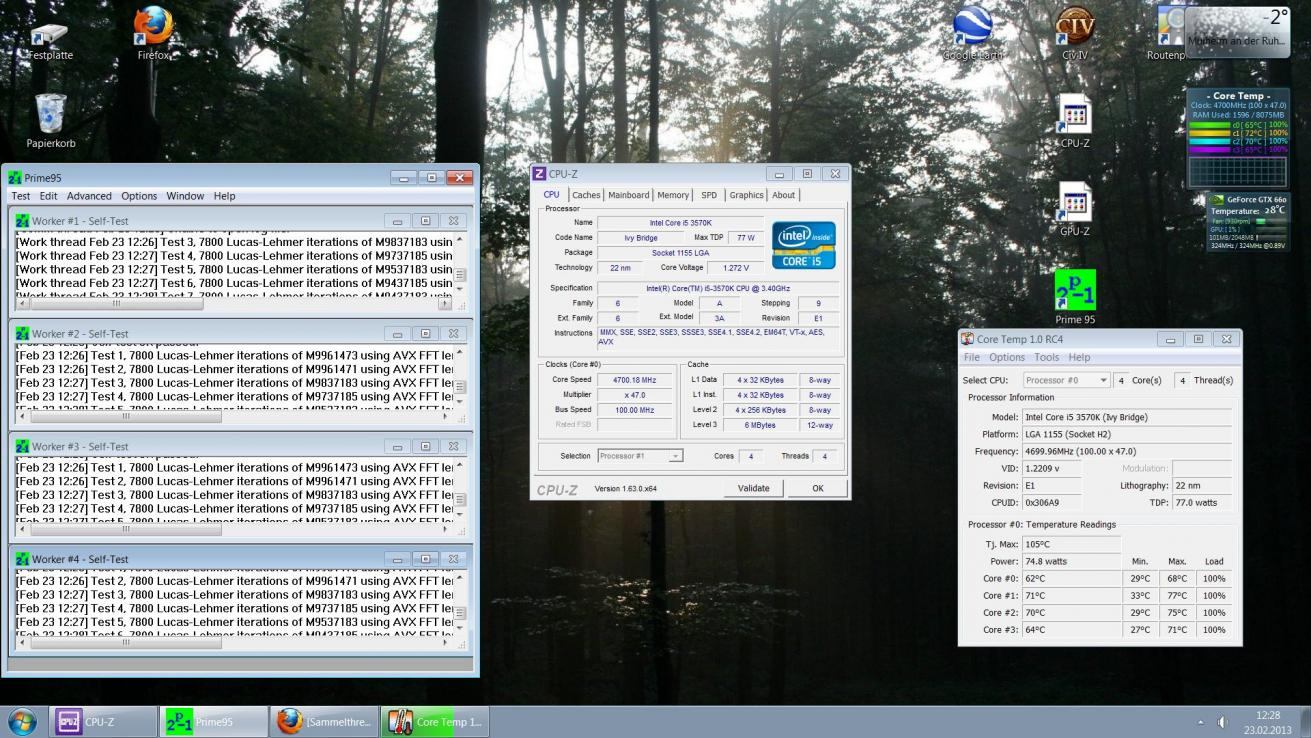Click the Worker #4 window icon
The height and width of the screenshot is (738, 1311).
click(x=22, y=559)
